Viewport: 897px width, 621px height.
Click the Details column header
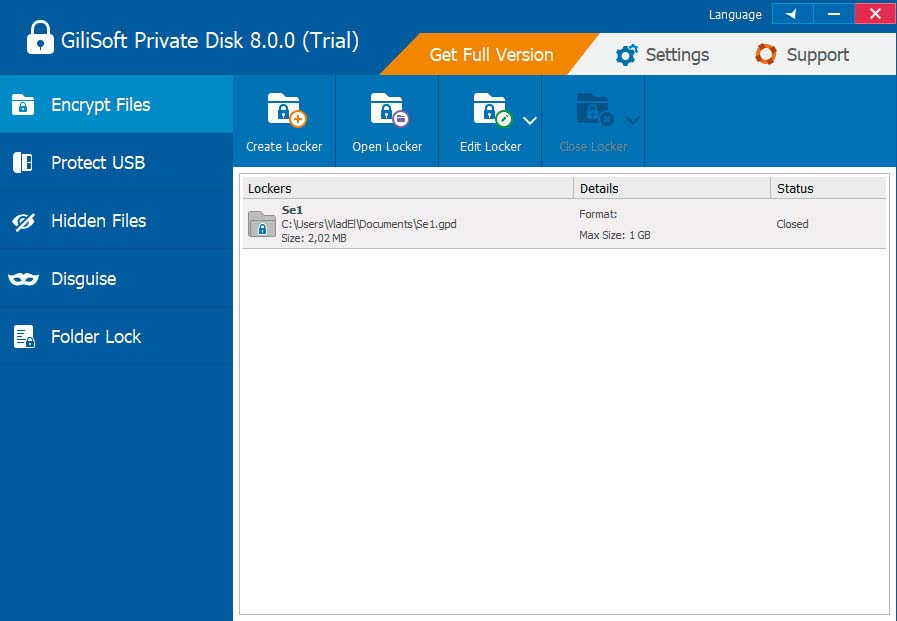pyautogui.click(x=672, y=188)
